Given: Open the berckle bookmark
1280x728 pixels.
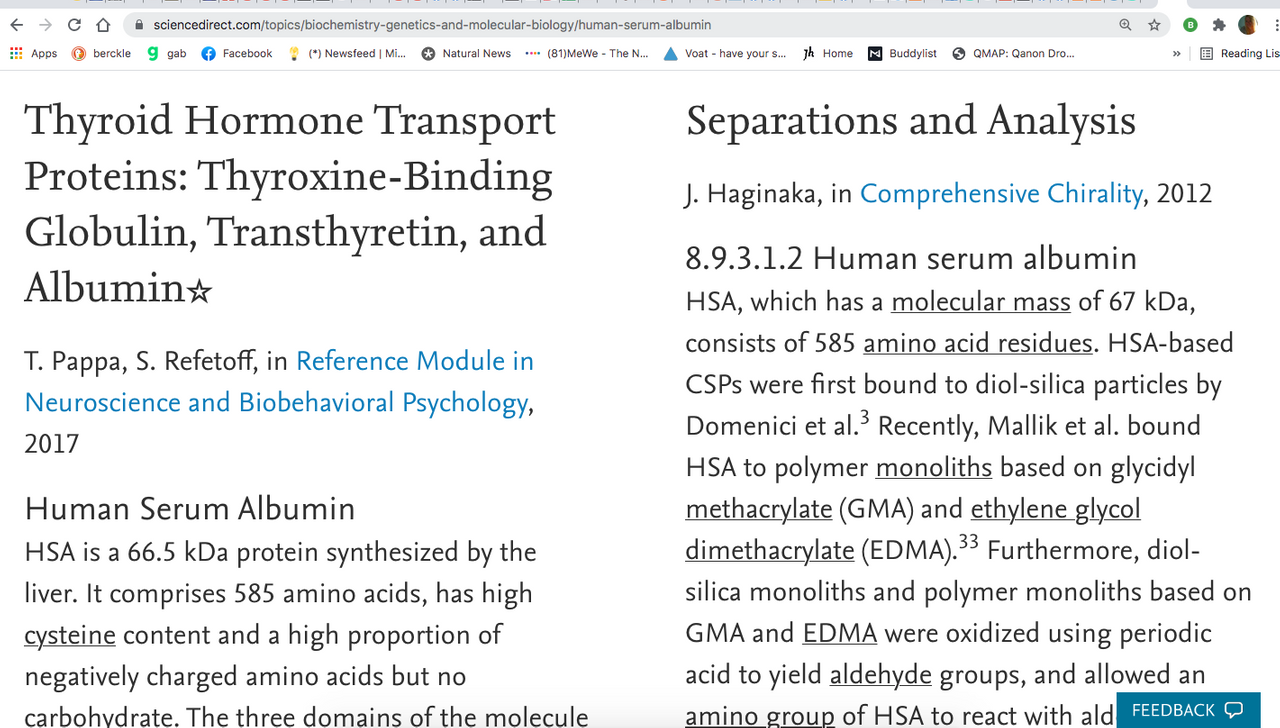Looking at the screenshot, I should (x=101, y=53).
